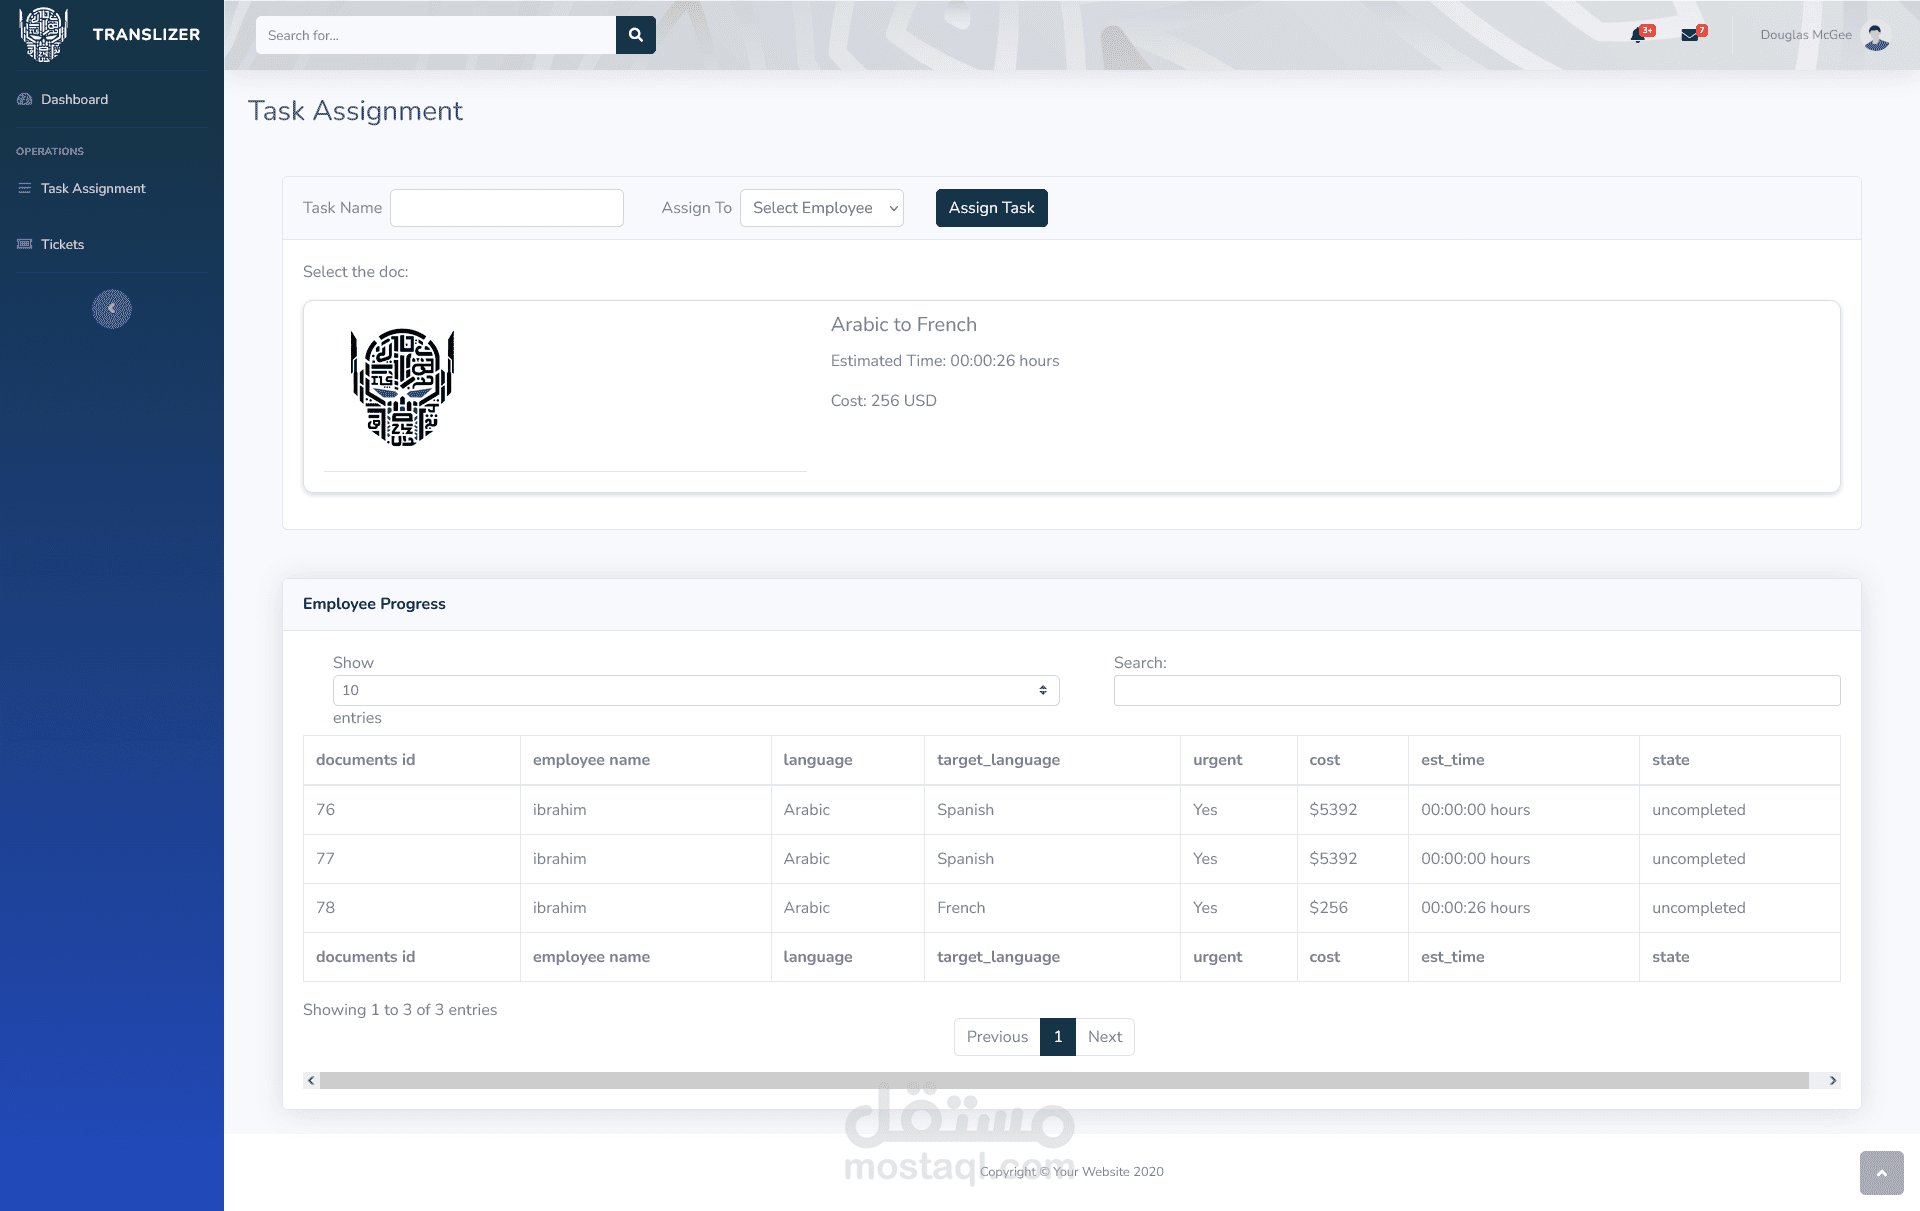Click the Employee Progress search field
The width and height of the screenshot is (1920, 1211).
point(1476,690)
